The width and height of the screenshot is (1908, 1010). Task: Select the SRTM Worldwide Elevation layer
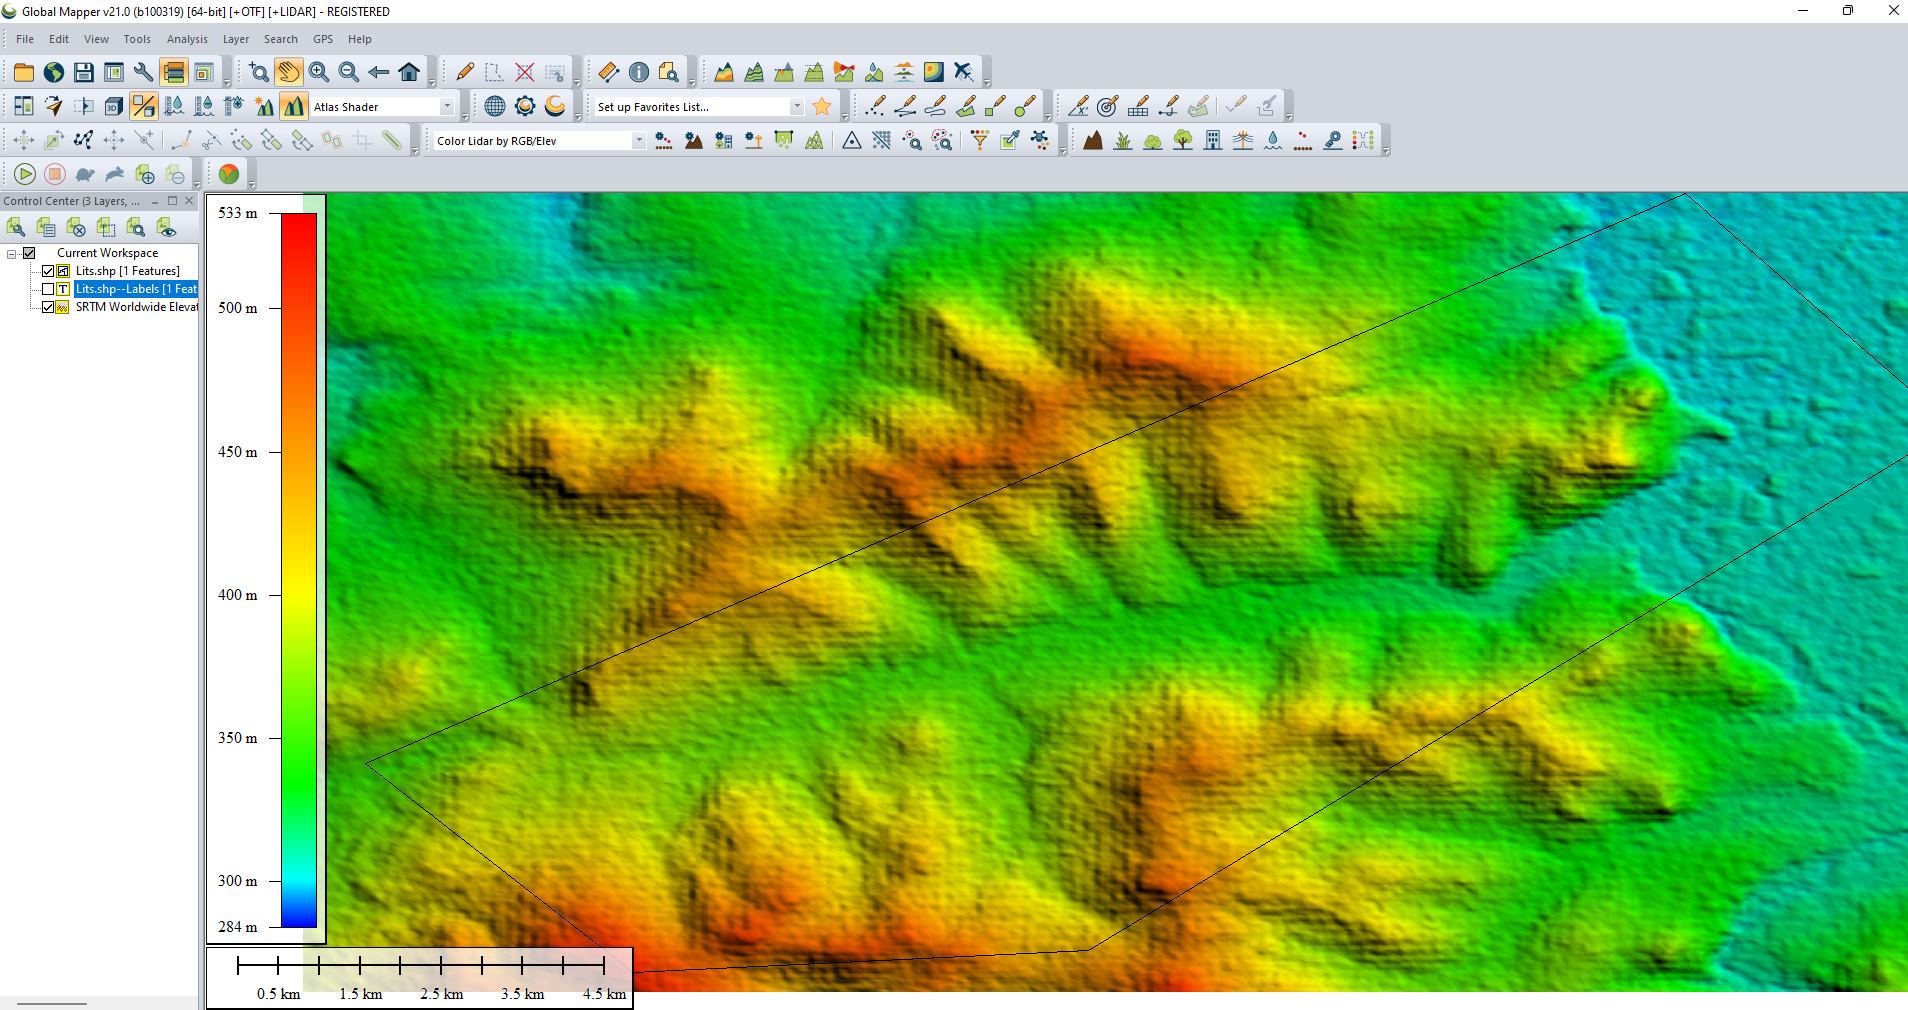(x=137, y=307)
